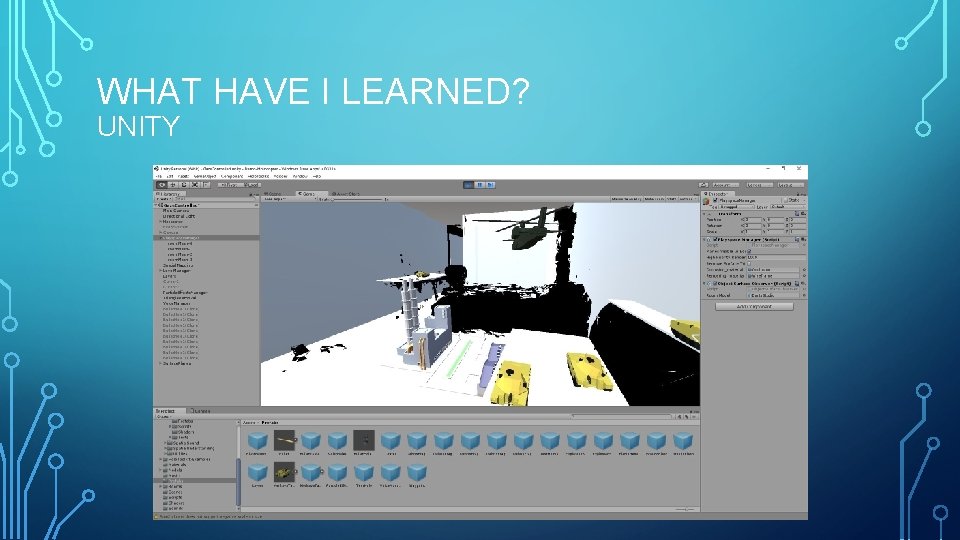Click the Transform component help icon

797,214
